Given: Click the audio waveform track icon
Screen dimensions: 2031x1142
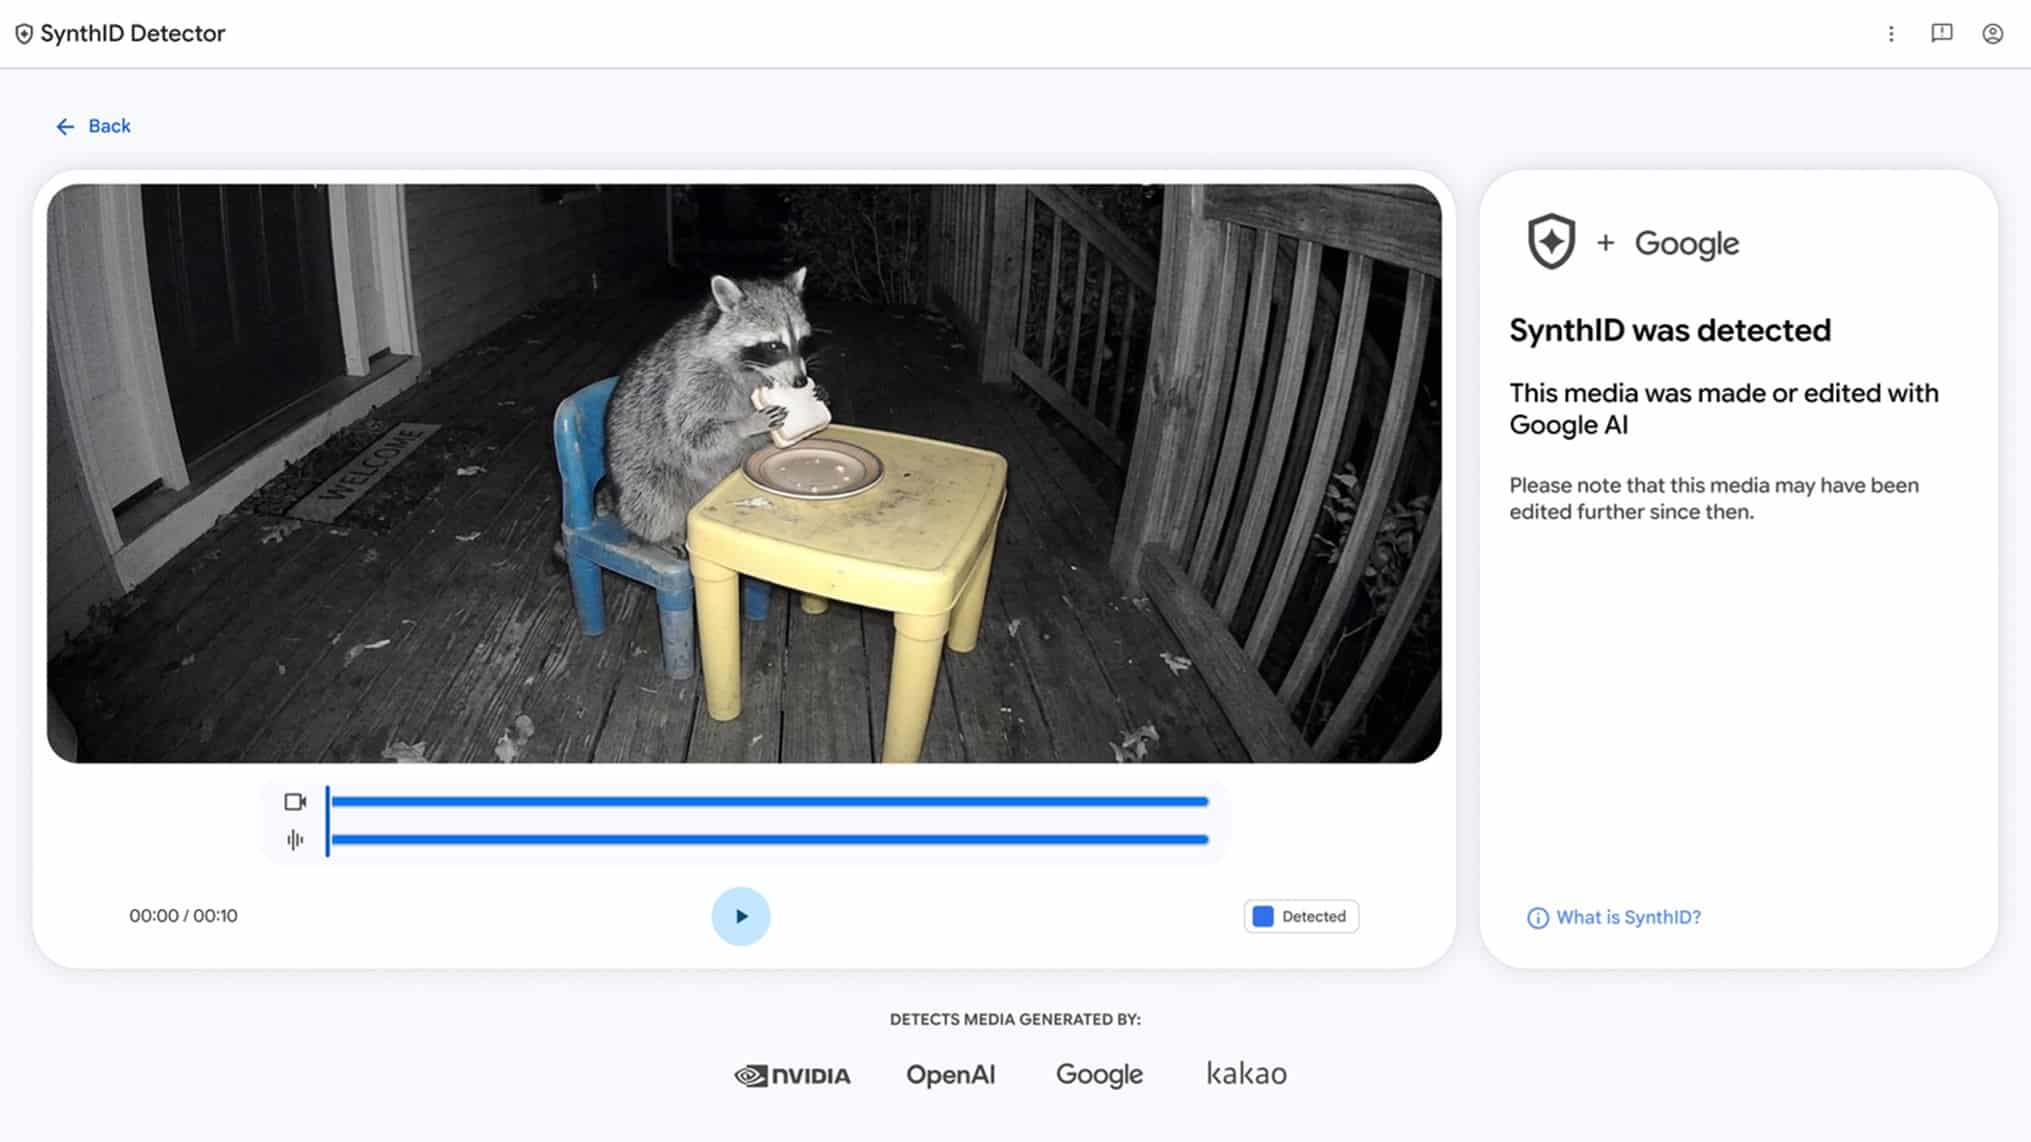Looking at the screenshot, I should pyautogui.click(x=295, y=840).
